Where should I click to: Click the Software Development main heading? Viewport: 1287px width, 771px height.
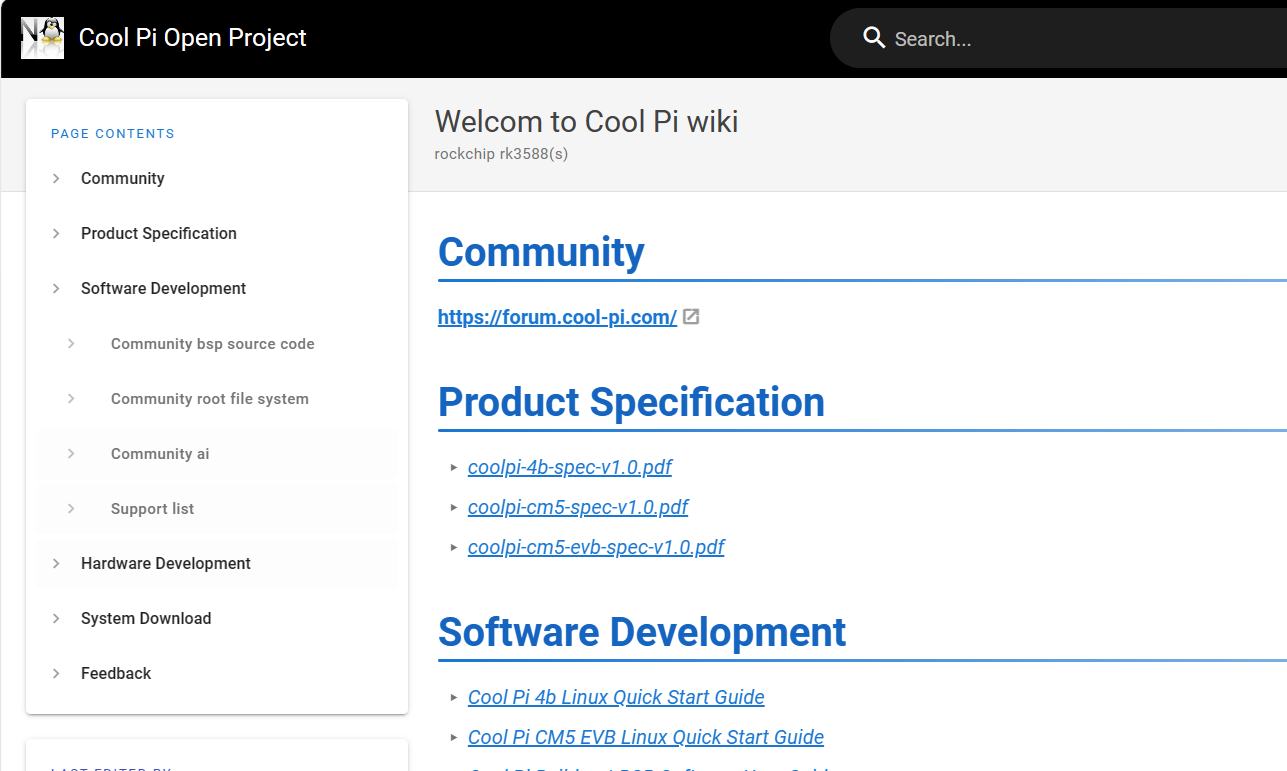(642, 632)
